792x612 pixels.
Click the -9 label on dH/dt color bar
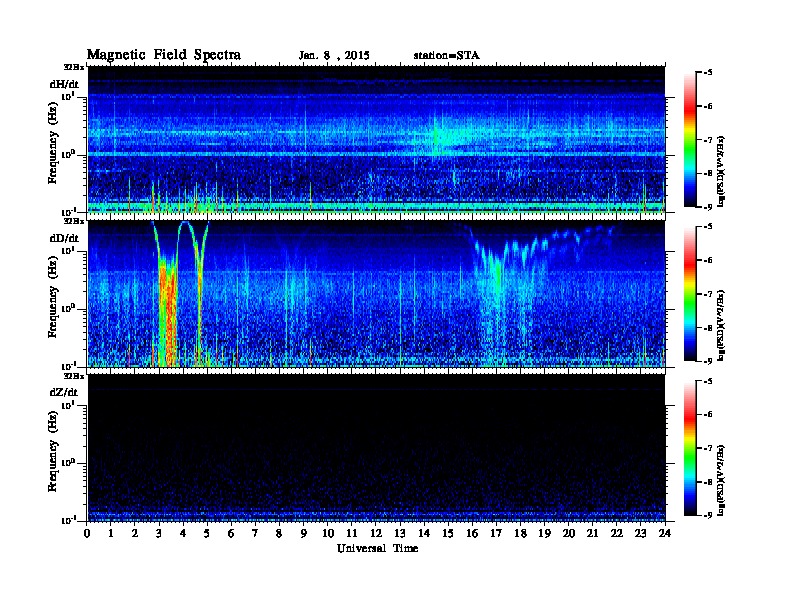[708, 207]
